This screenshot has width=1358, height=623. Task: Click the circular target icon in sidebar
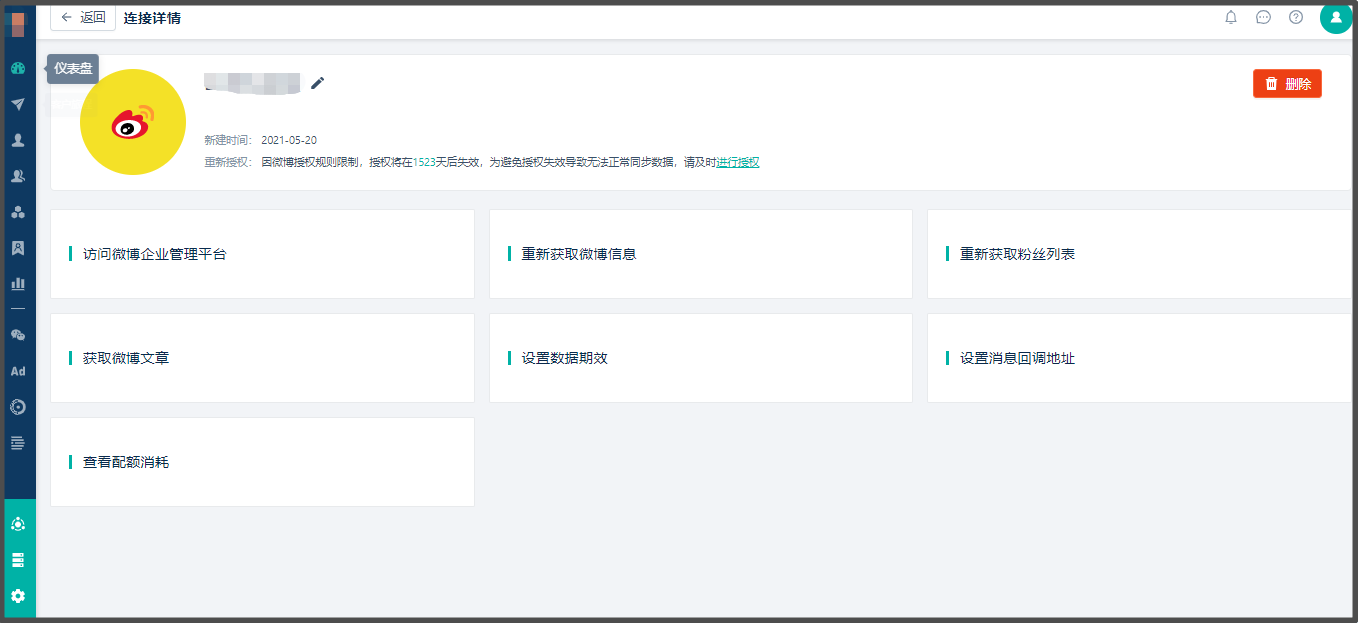[18, 407]
